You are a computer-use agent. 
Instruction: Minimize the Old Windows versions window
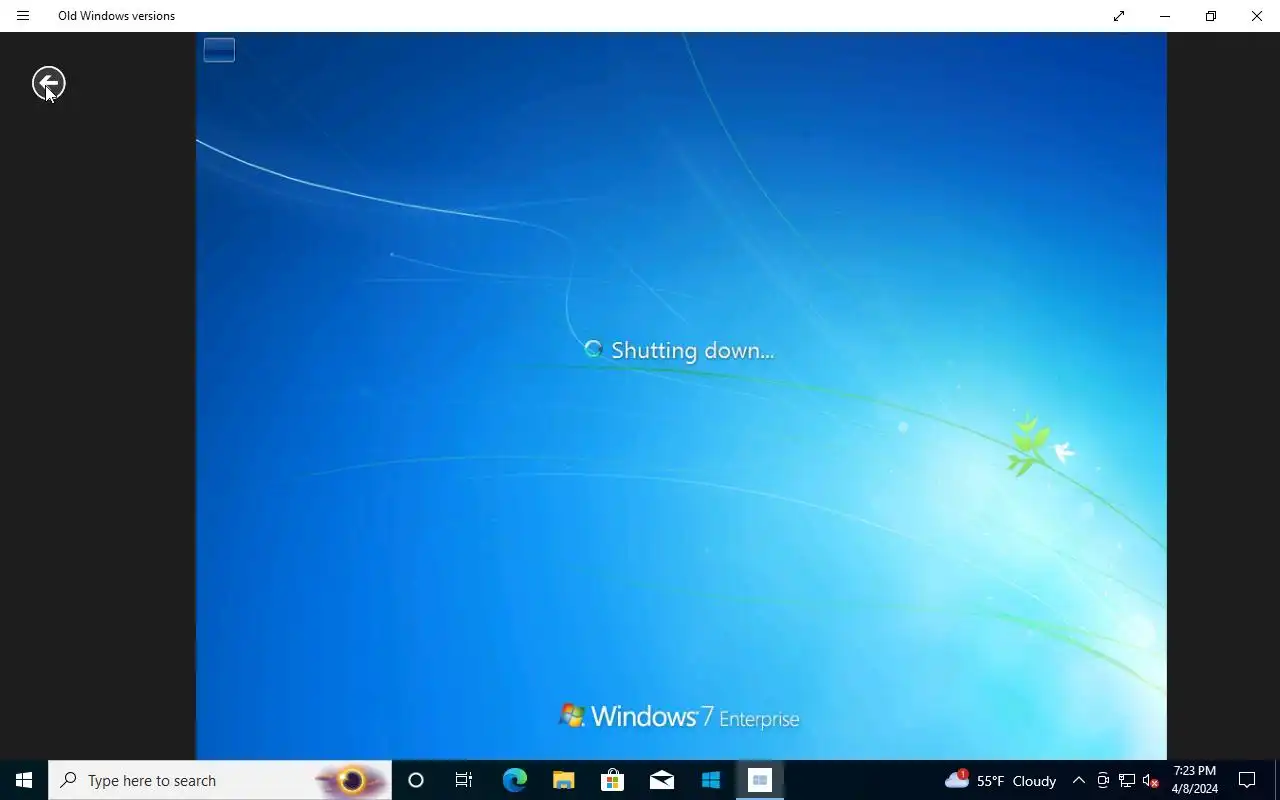[x=1165, y=16]
